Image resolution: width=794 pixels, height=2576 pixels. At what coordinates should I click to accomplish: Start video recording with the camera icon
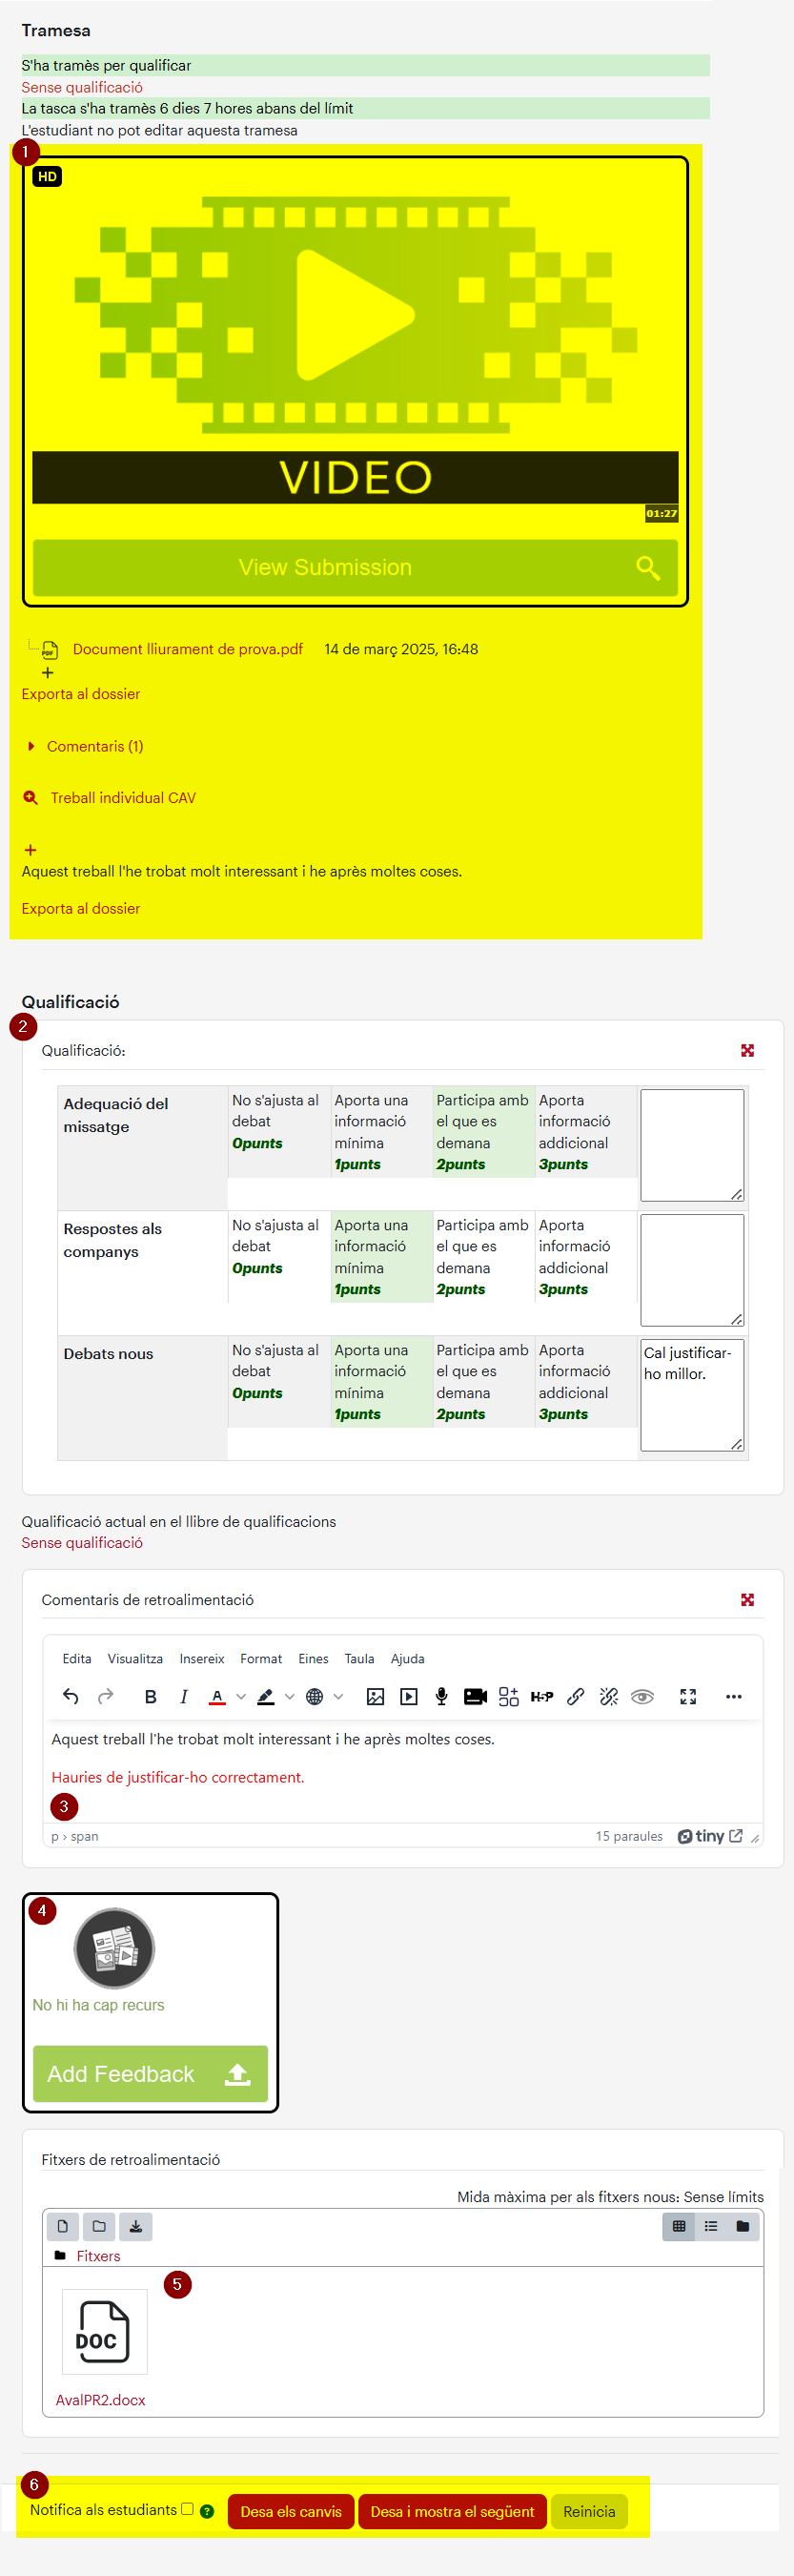click(x=475, y=1696)
